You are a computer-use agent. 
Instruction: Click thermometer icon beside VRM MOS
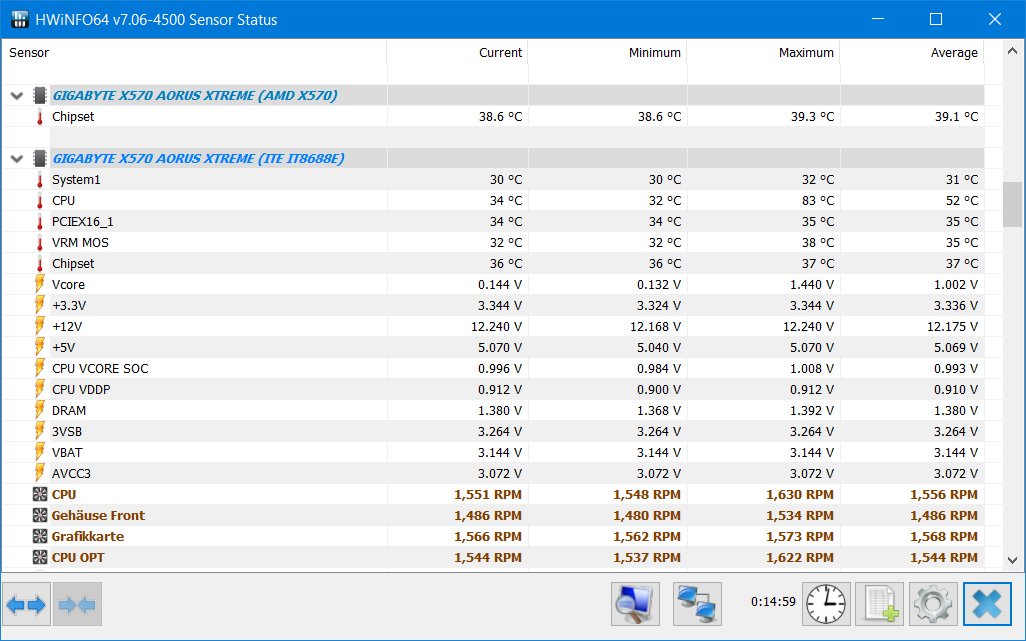(x=40, y=243)
